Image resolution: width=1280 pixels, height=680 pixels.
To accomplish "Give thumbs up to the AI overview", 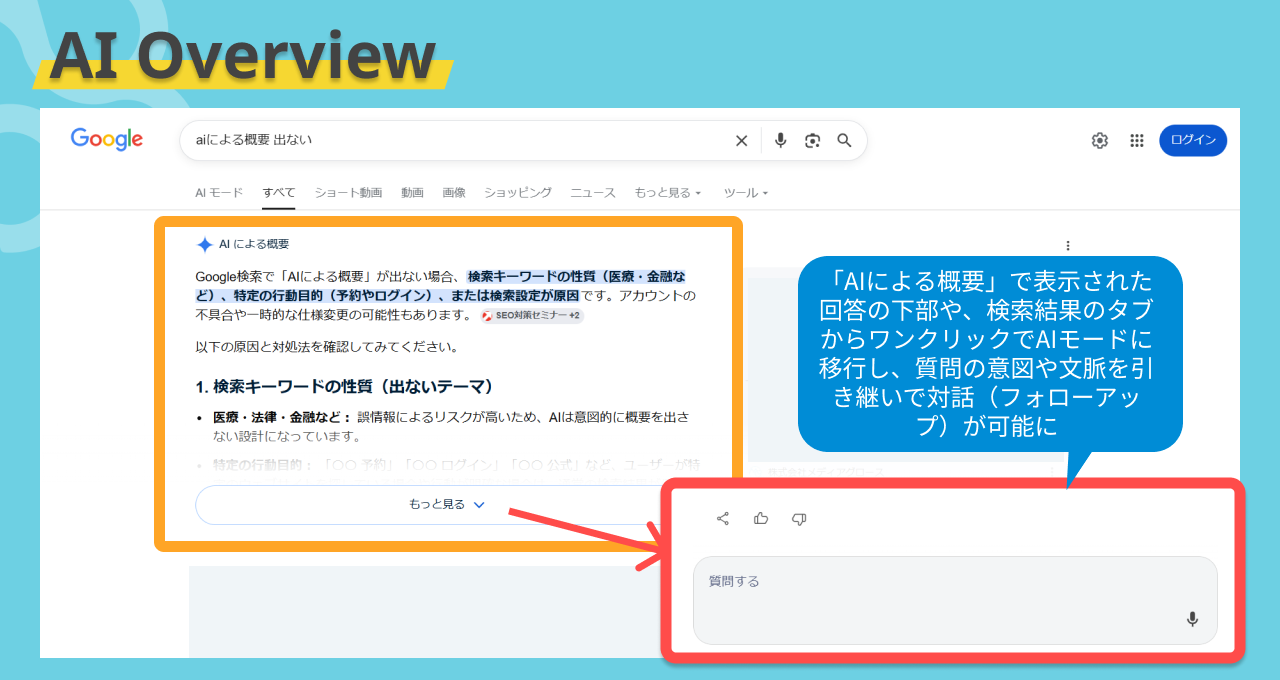I will [761, 518].
